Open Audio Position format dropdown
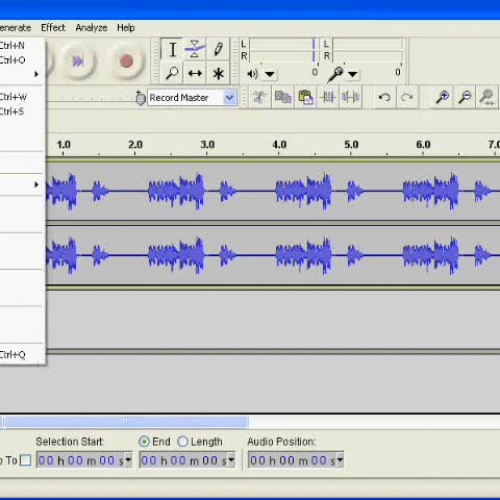 coord(340,460)
